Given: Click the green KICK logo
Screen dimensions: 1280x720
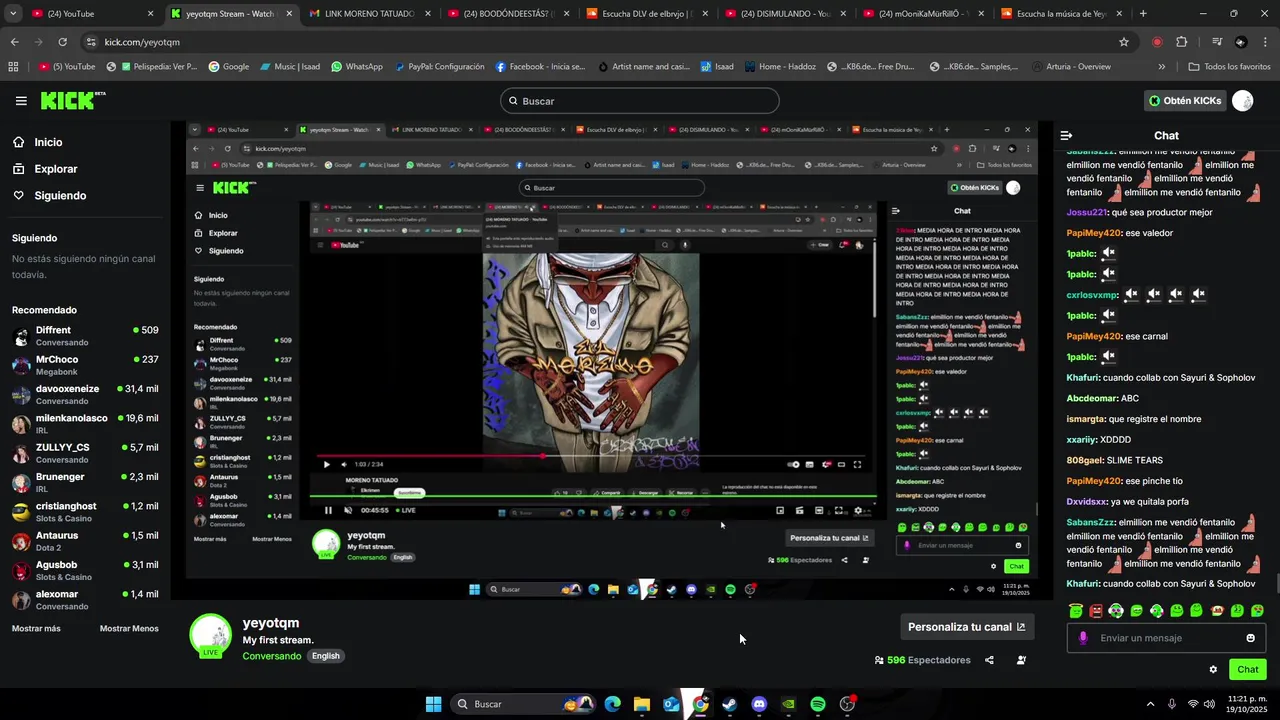Looking at the screenshot, I should [x=73, y=100].
